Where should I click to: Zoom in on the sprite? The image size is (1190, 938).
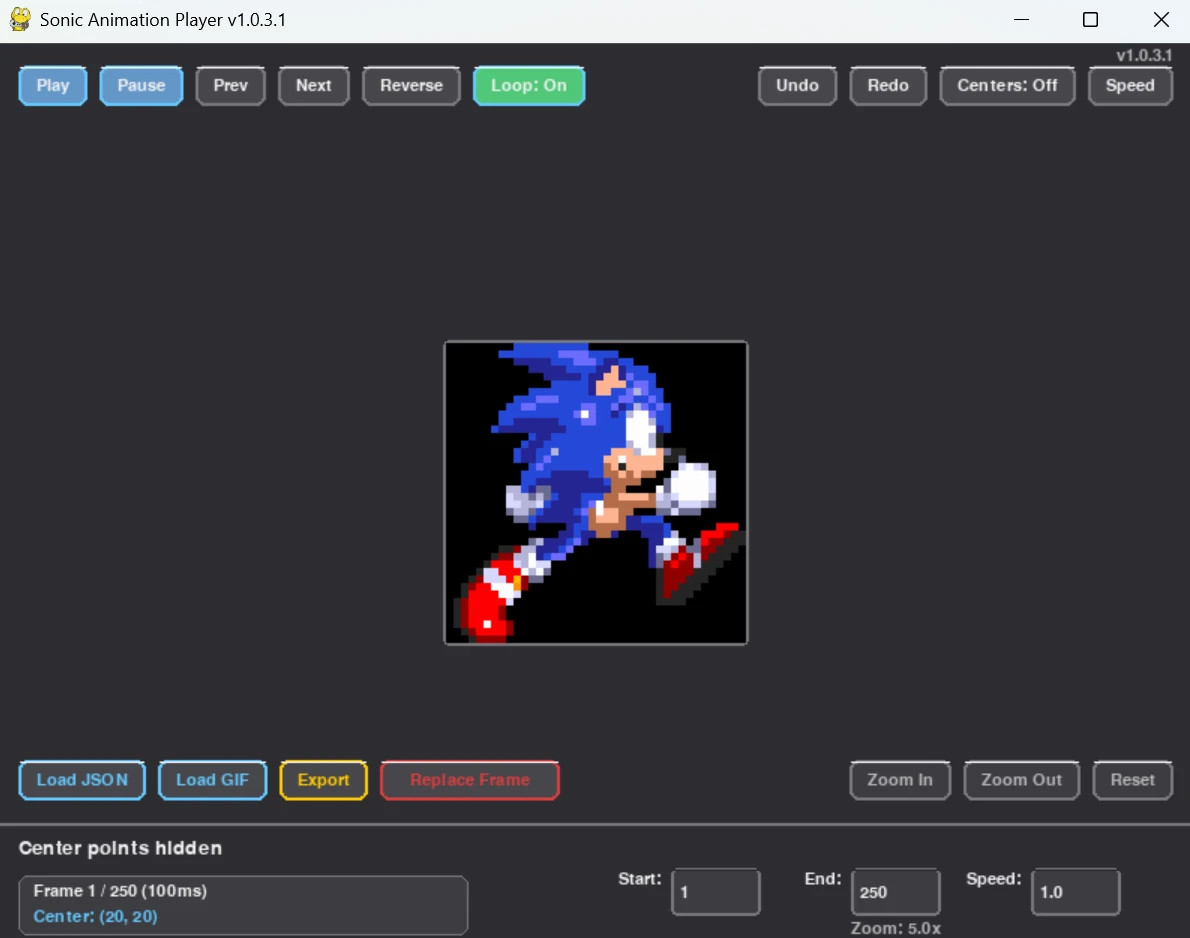(x=900, y=780)
